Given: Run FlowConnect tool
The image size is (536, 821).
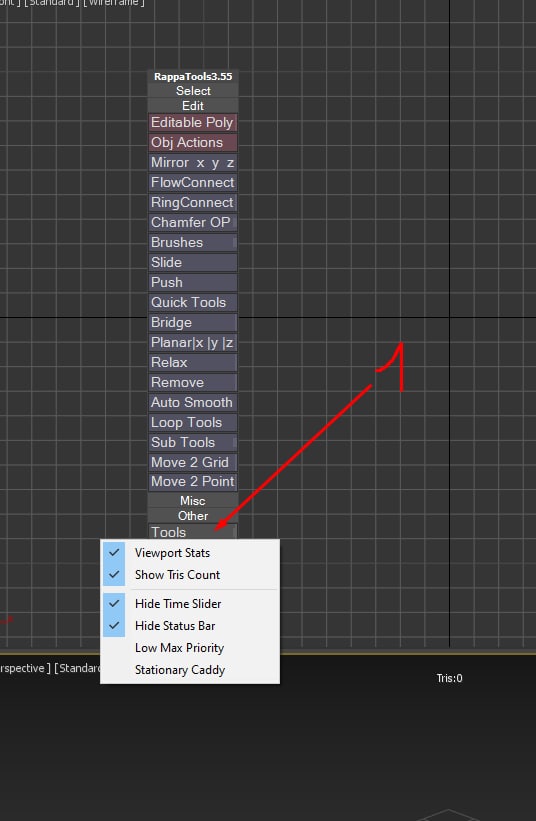Looking at the screenshot, I should pos(193,182).
